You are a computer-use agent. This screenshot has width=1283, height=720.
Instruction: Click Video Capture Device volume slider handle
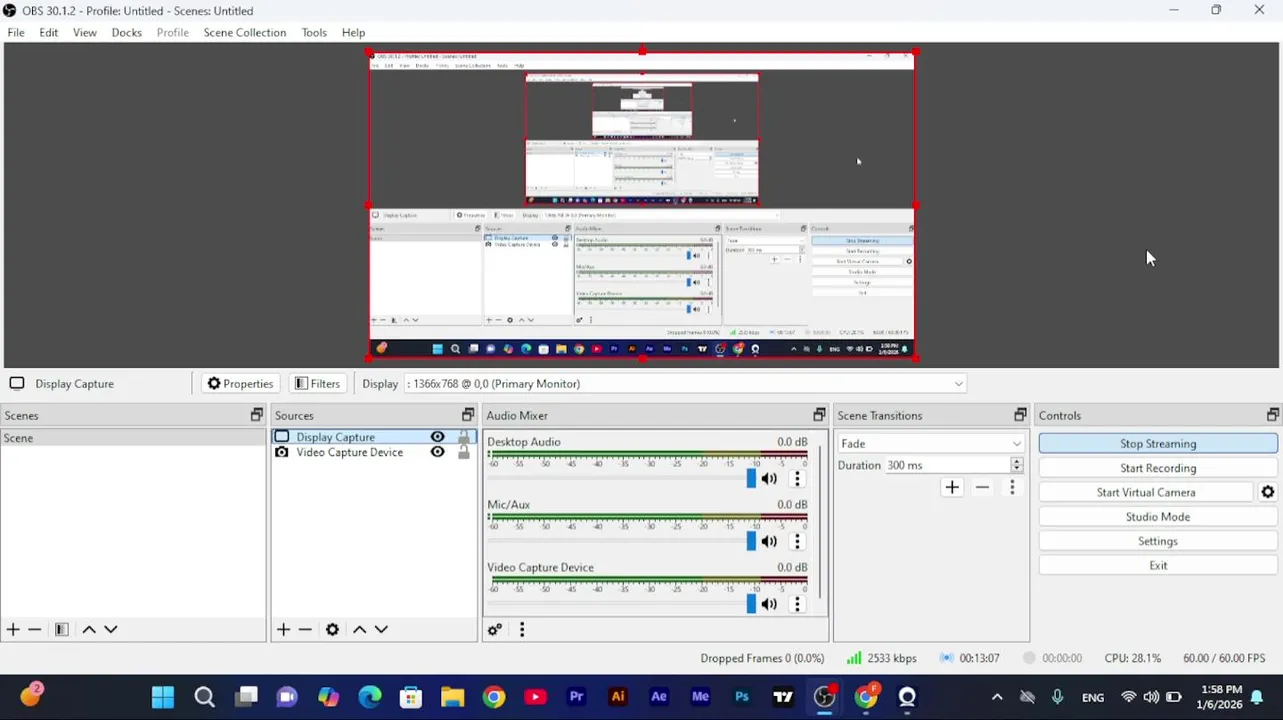click(751, 604)
